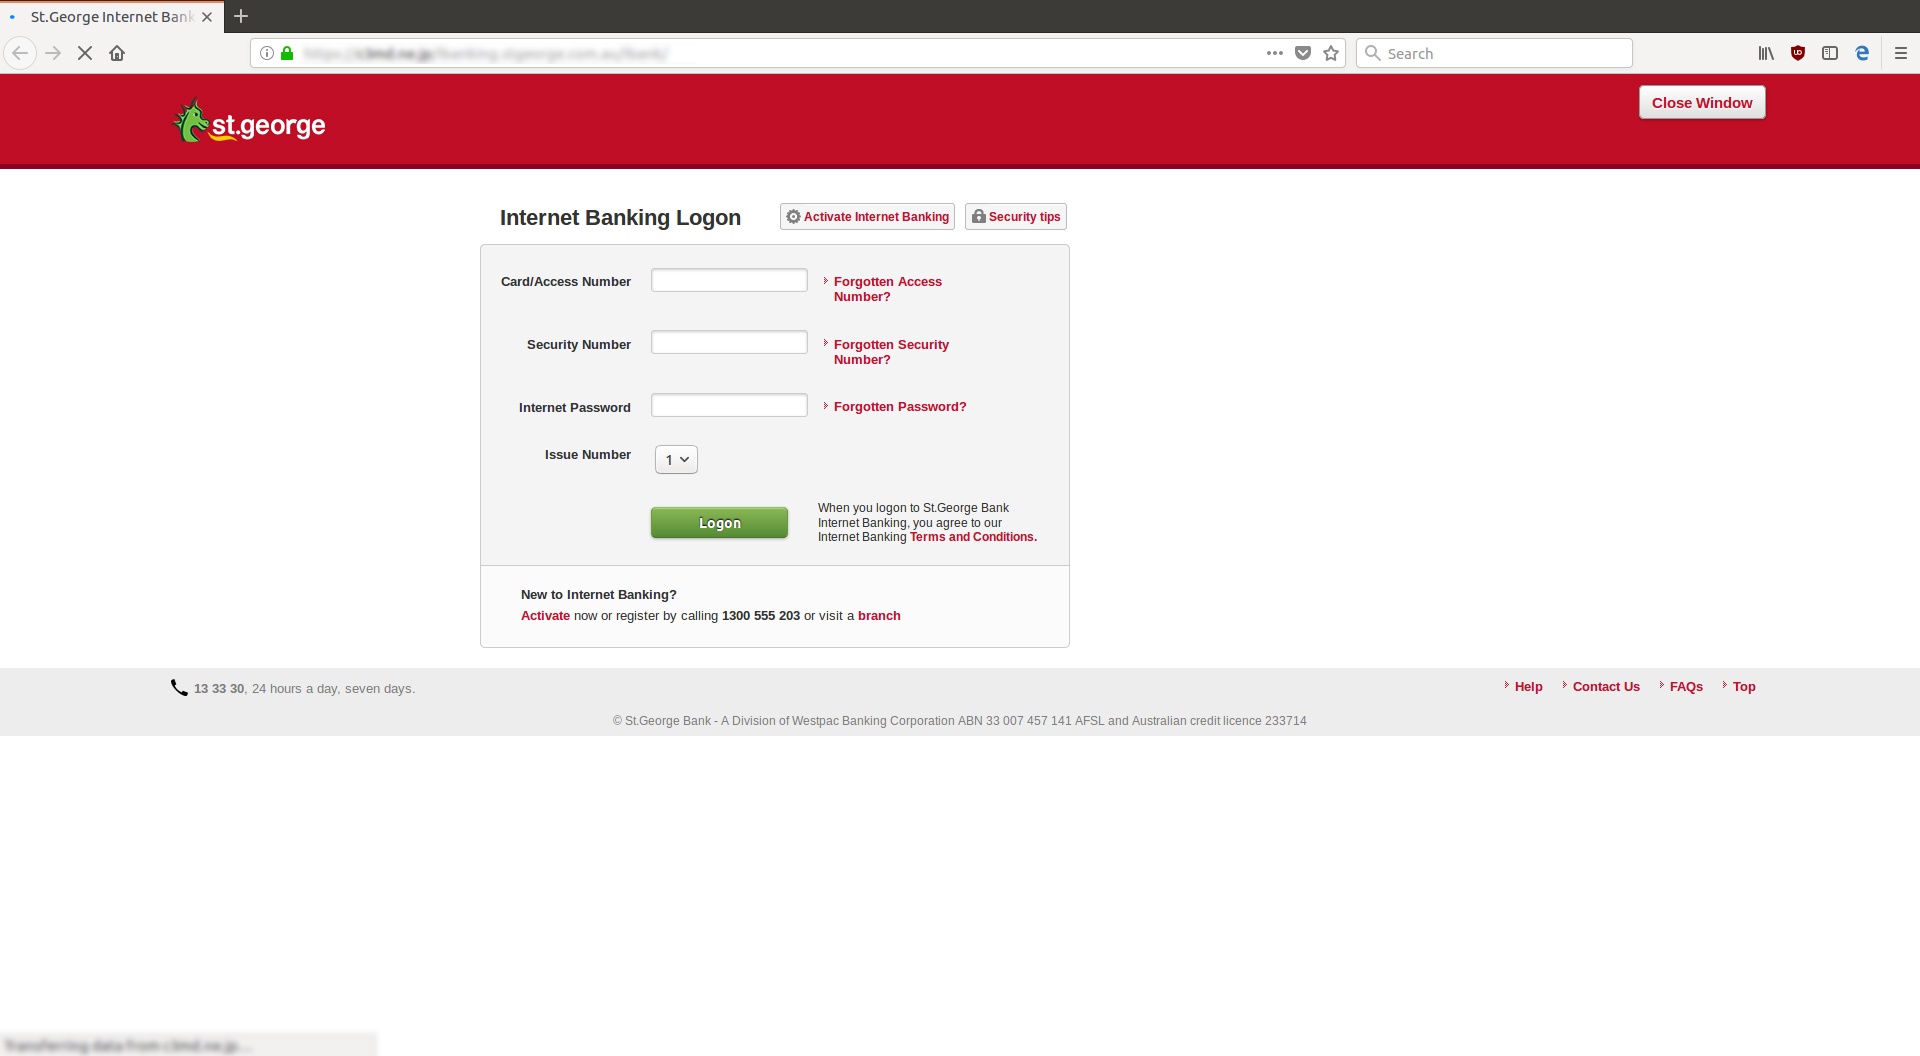Click the Top footer link
The width and height of the screenshot is (1920, 1056).
tap(1744, 687)
